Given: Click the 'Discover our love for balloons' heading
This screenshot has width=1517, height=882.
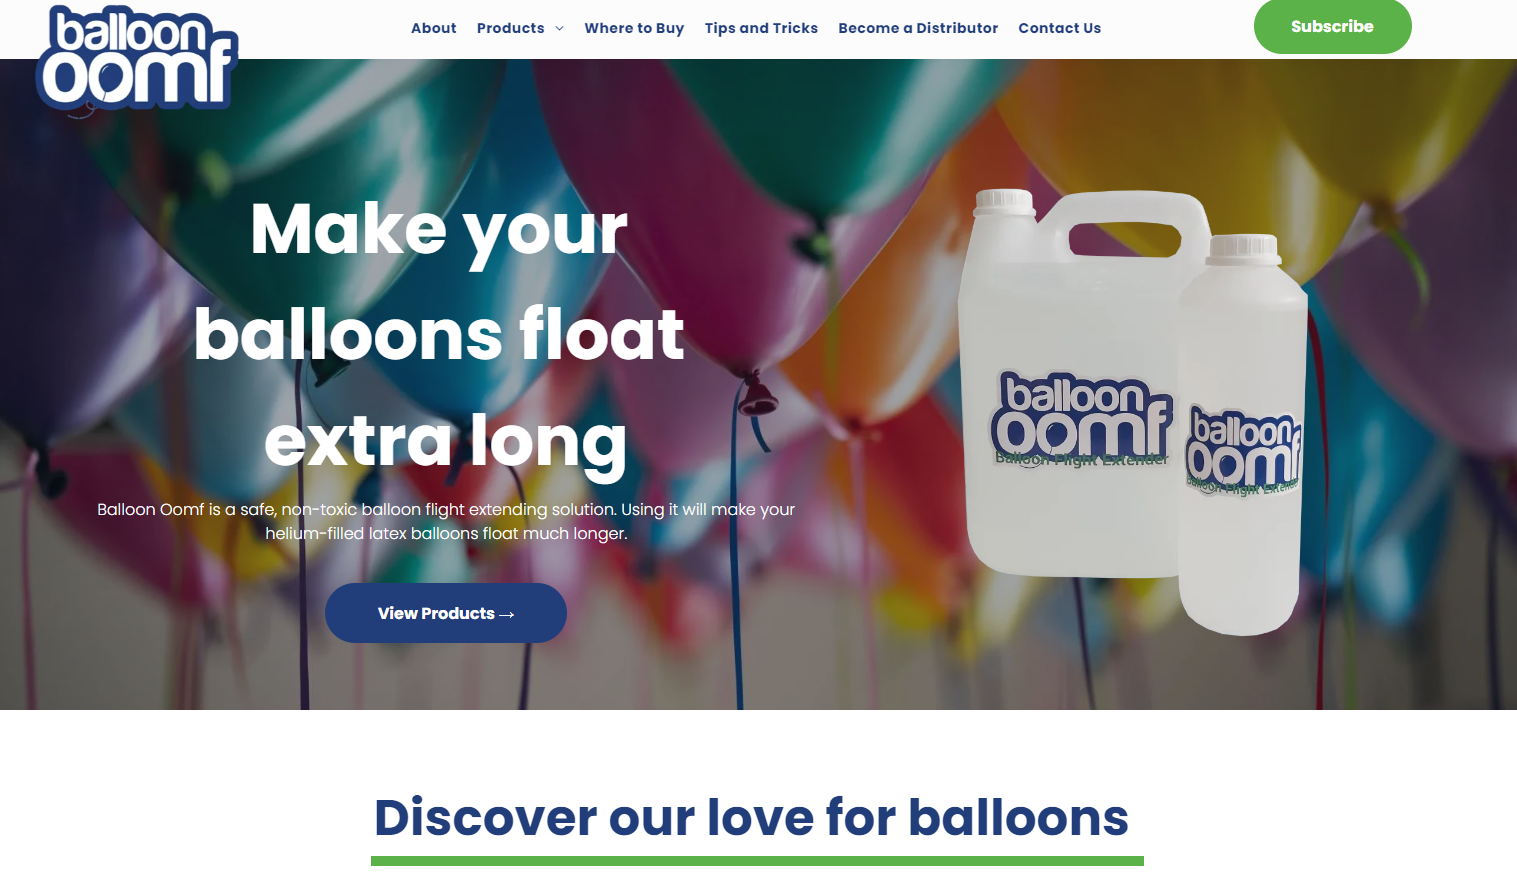Looking at the screenshot, I should [751, 817].
